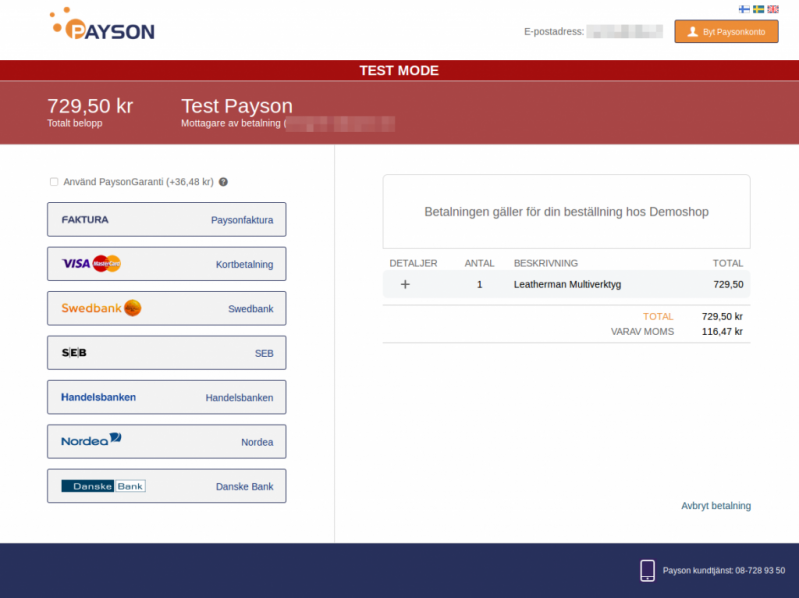Select the Finnish flag language icon

pyautogui.click(x=744, y=9)
